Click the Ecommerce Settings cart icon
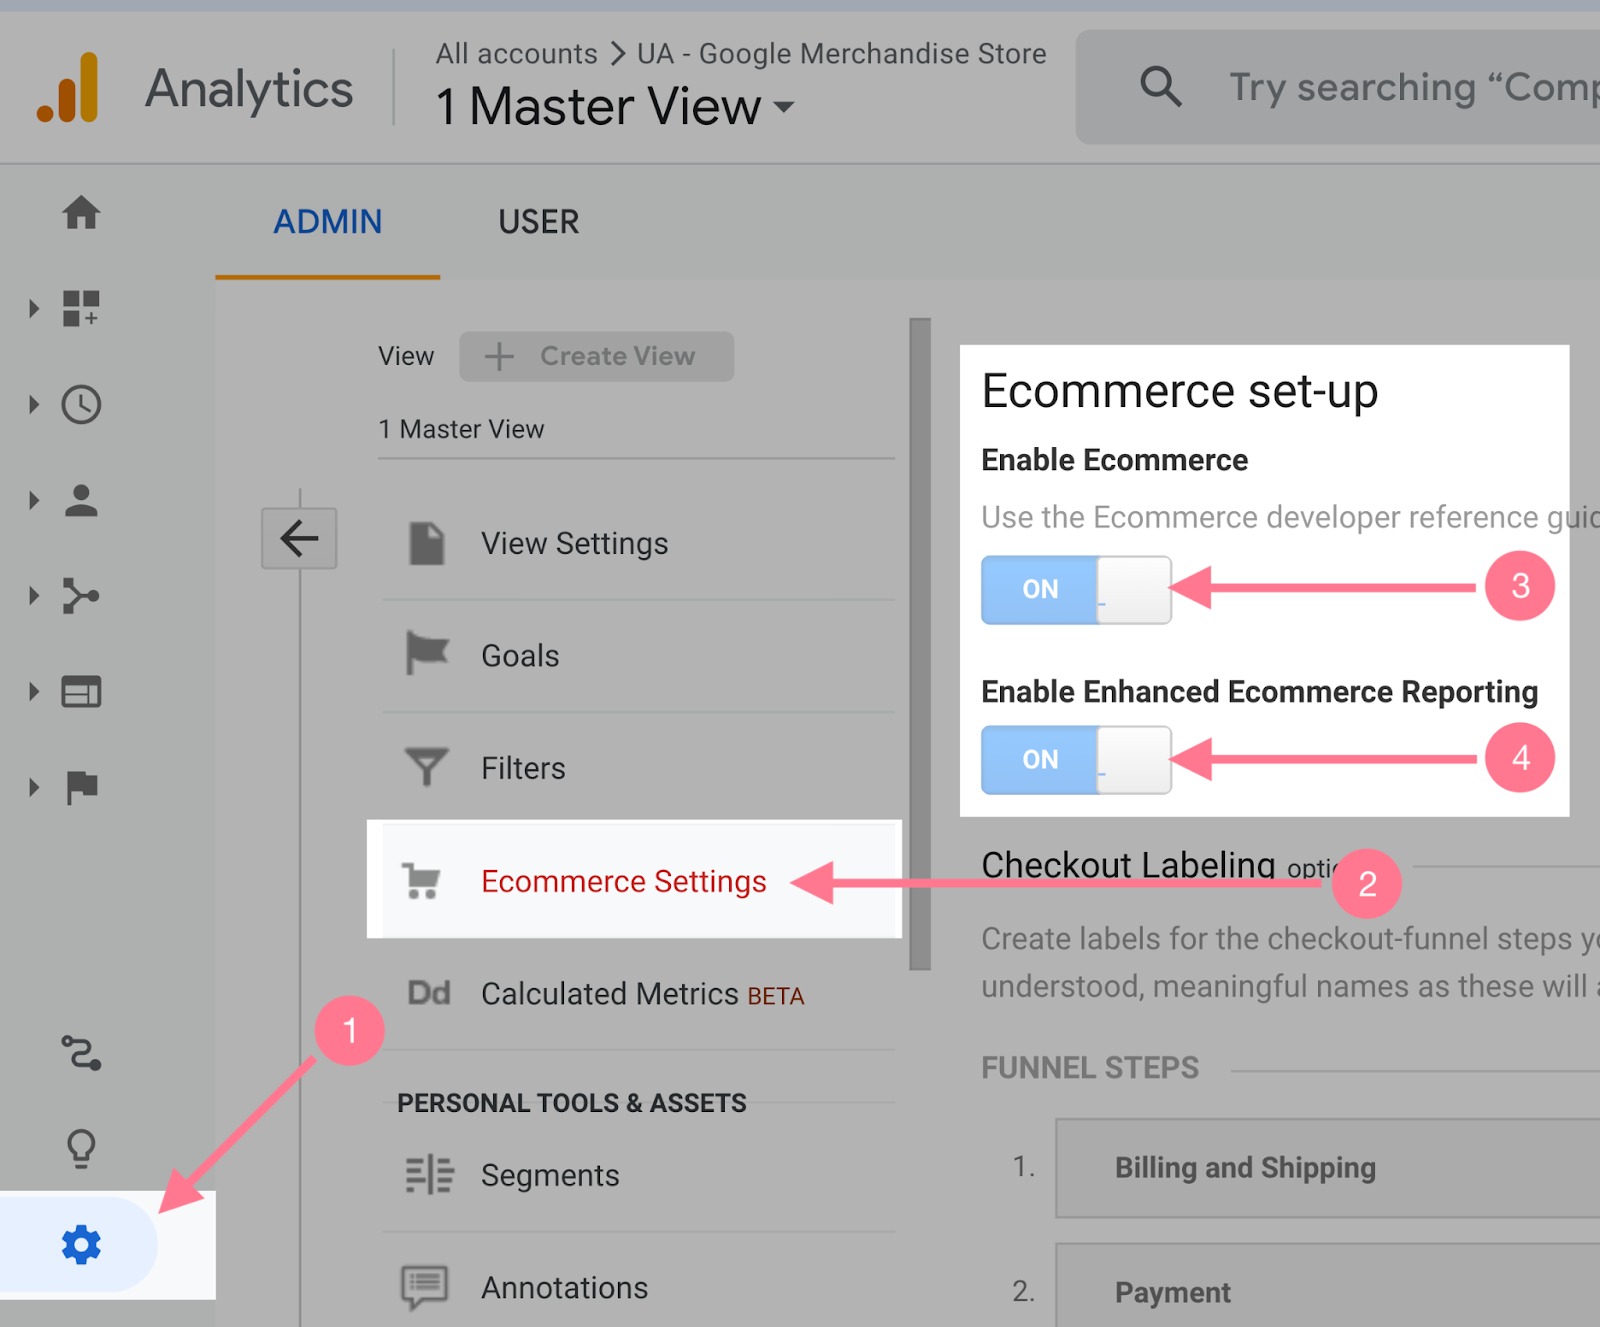The height and width of the screenshot is (1327, 1600). click(x=421, y=881)
